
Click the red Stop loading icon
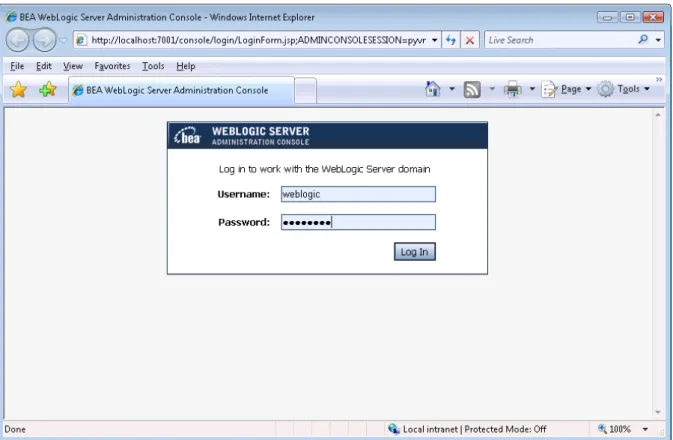[470, 40]
